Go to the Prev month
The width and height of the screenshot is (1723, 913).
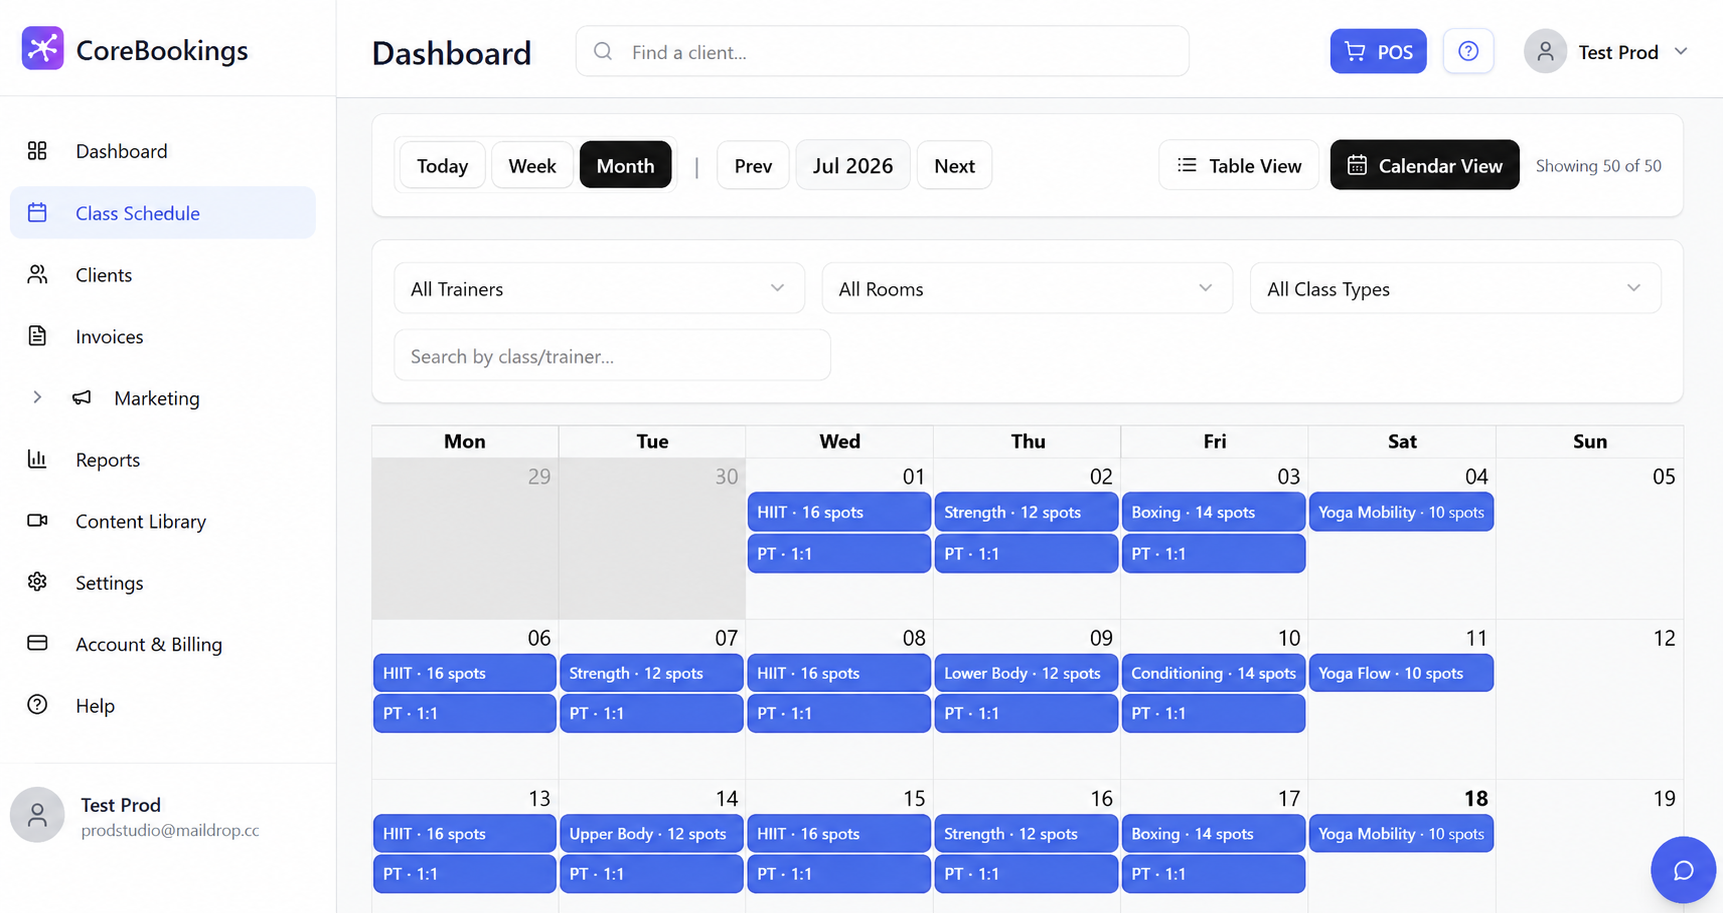point(753,165)
